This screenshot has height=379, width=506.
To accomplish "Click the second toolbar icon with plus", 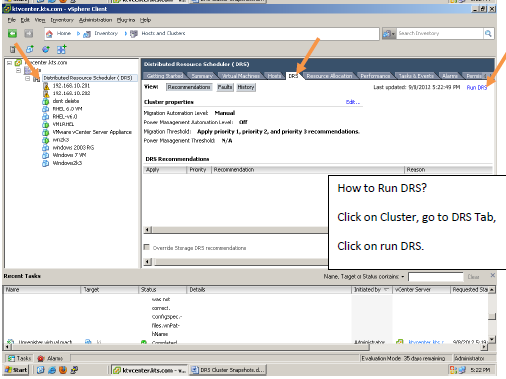I will pyautogui.click(x=30, y=49).
